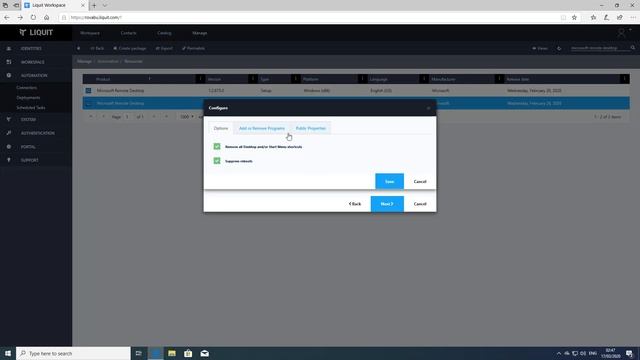Click Permalink in the toolbar

click(x=193, y=48)
